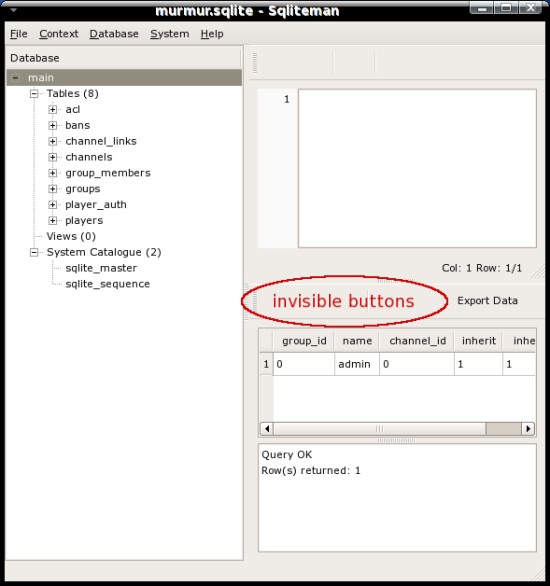
Task: Expand the player_auth table
Action: (53, 205)
